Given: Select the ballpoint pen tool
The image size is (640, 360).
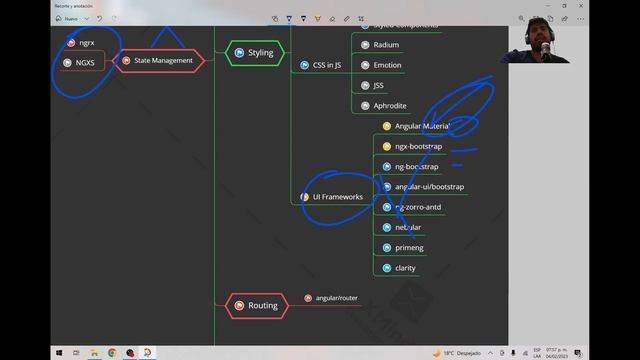Looking at the screenshot, I should coord(289,19).
